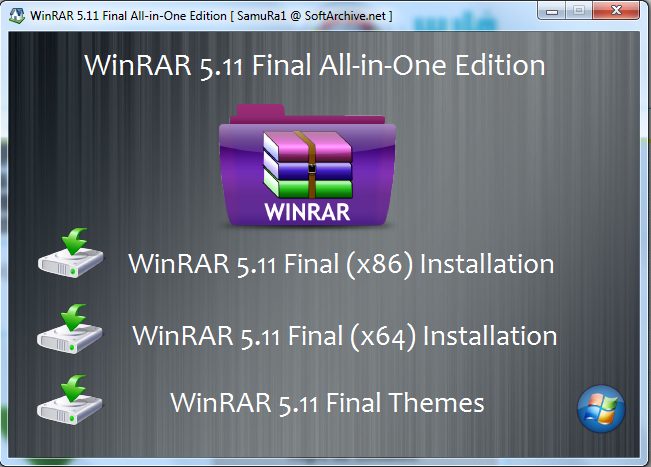Click the disabled maximize button
The image size is (651, 467).
pos(579,10)
